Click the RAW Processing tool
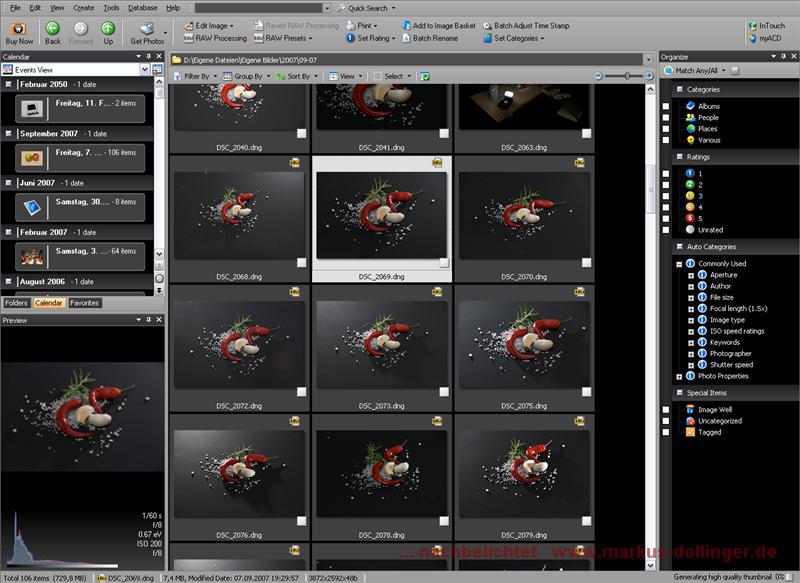Viewport: 800px width, 583px height. pyautogui.click(x=214, y=38)
